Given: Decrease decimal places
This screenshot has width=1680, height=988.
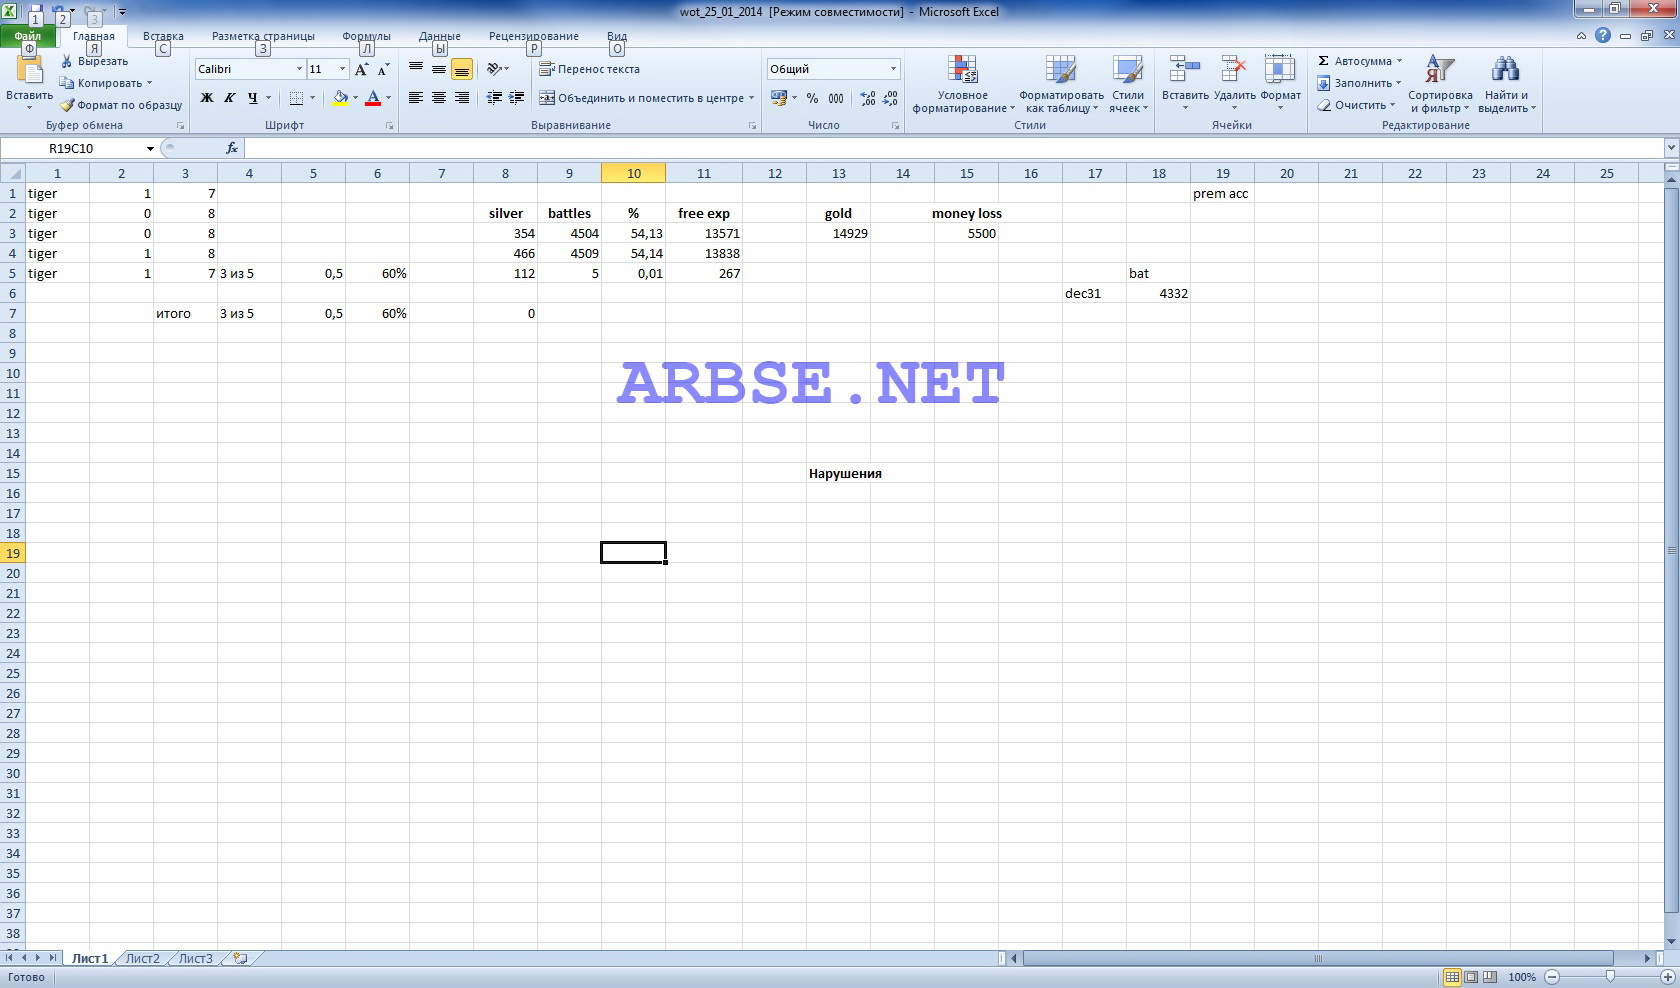Looking at the screenshot, I should pos(890,98).
